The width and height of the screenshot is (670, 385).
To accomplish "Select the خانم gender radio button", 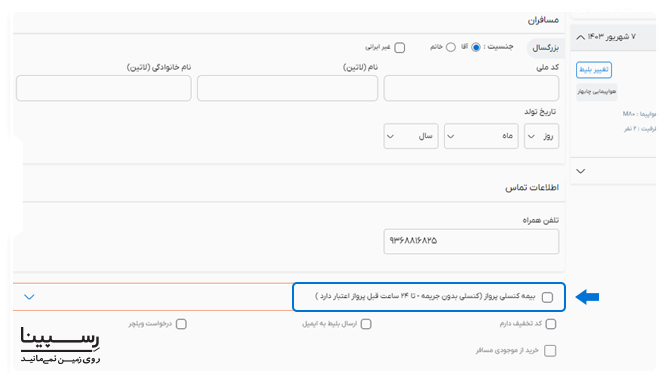I will [x=451, y=47].
